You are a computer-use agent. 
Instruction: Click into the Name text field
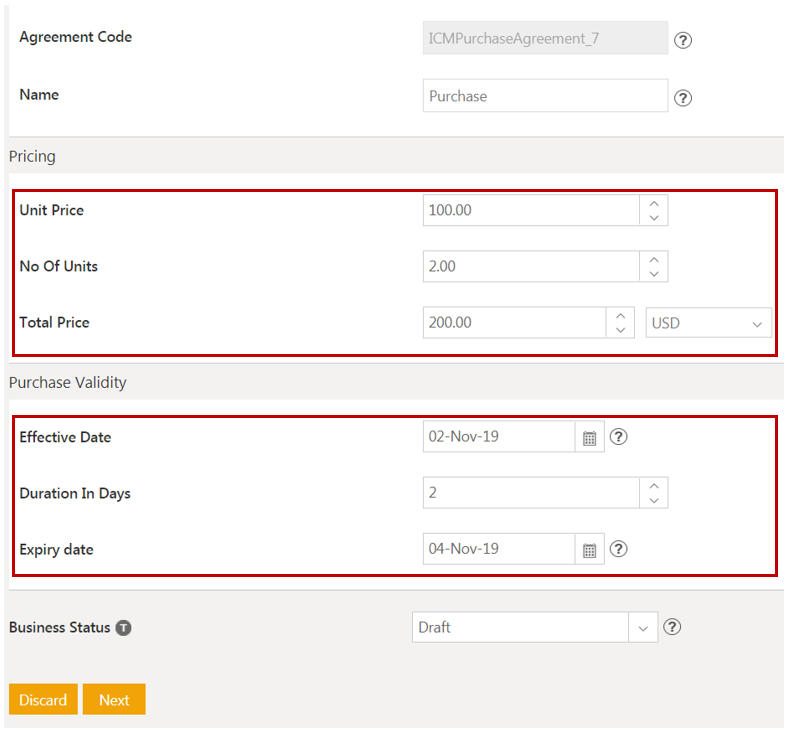pos(544,96)
